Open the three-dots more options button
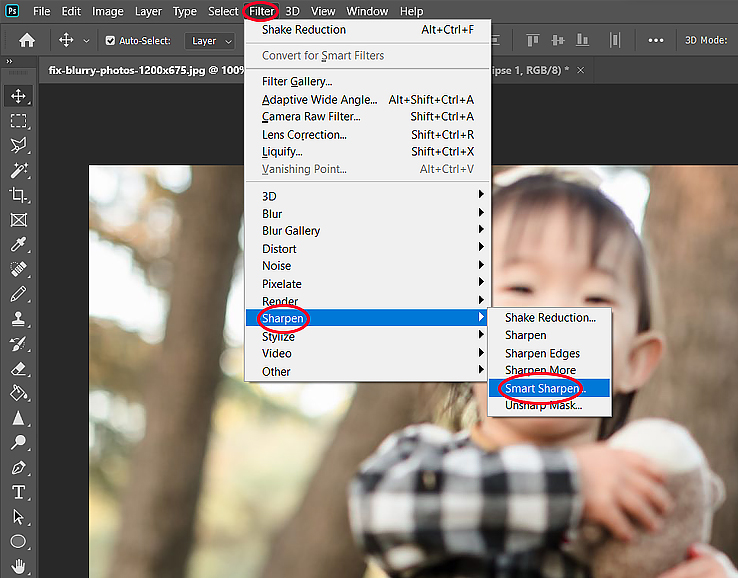 [656, 40]
